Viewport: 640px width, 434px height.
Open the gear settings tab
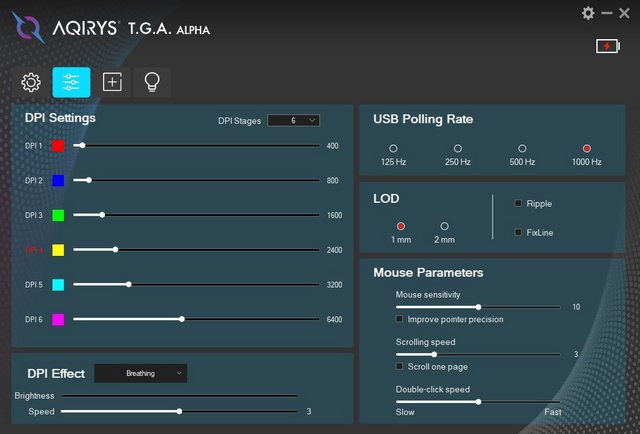(x=31, y=82)
